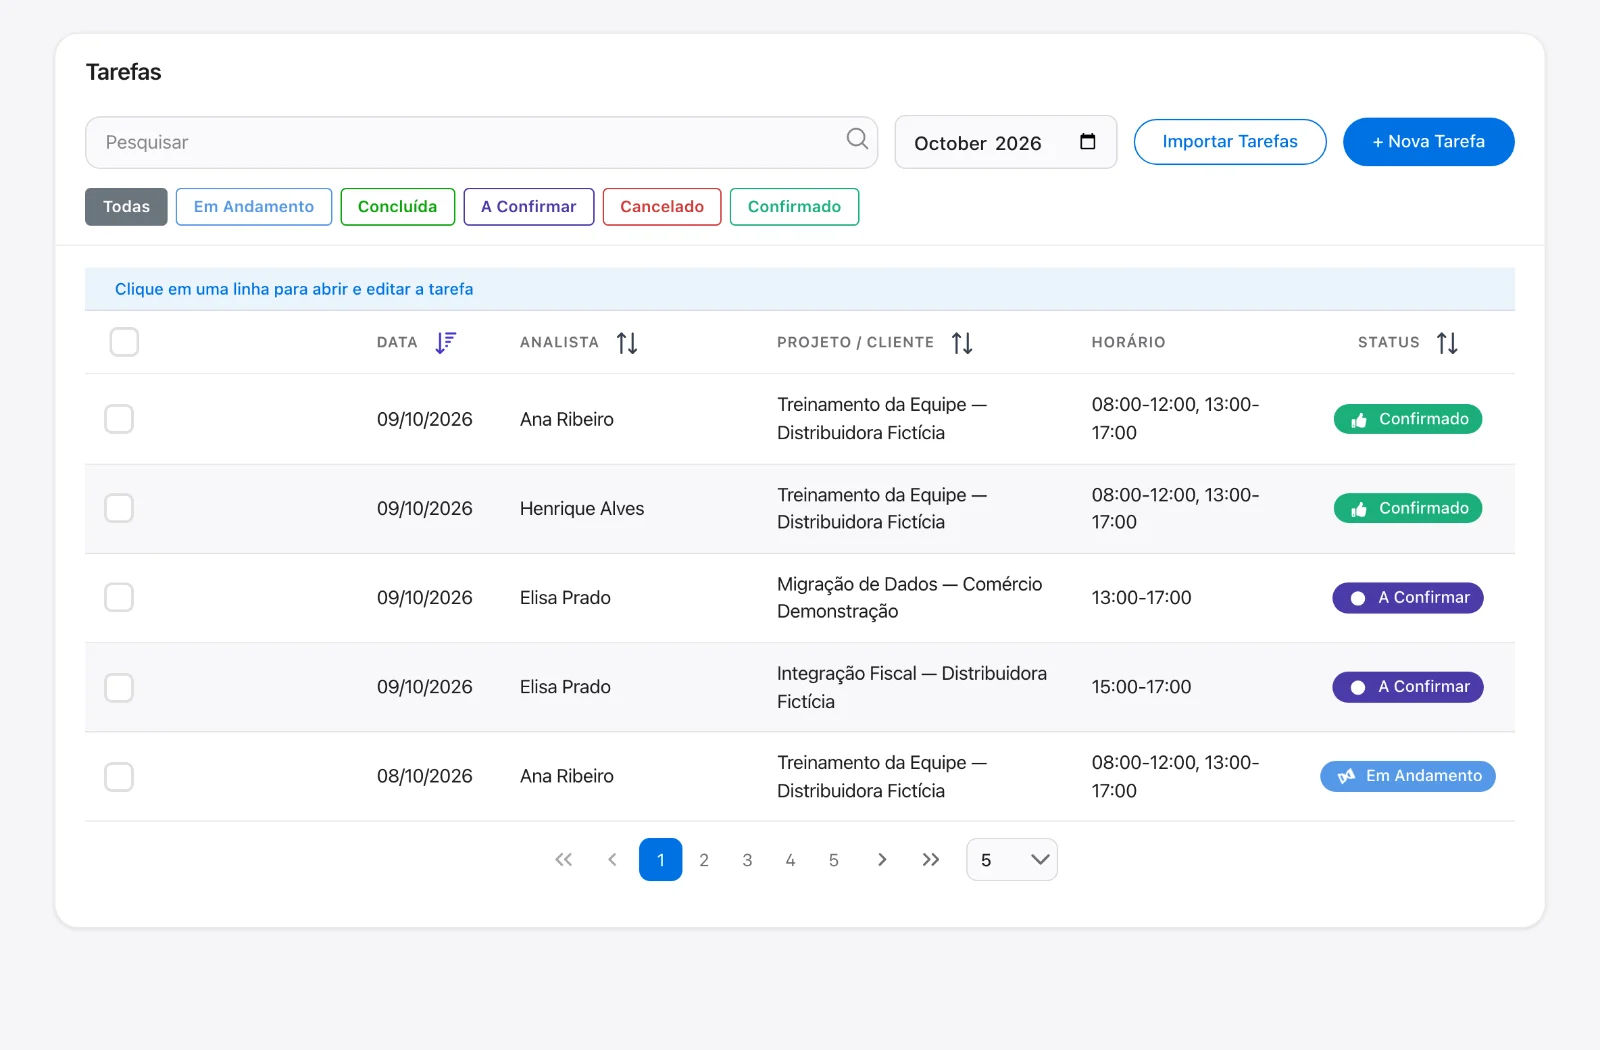
Task: Filter tasks by Cancelado
Action: (x=662, y=207)
